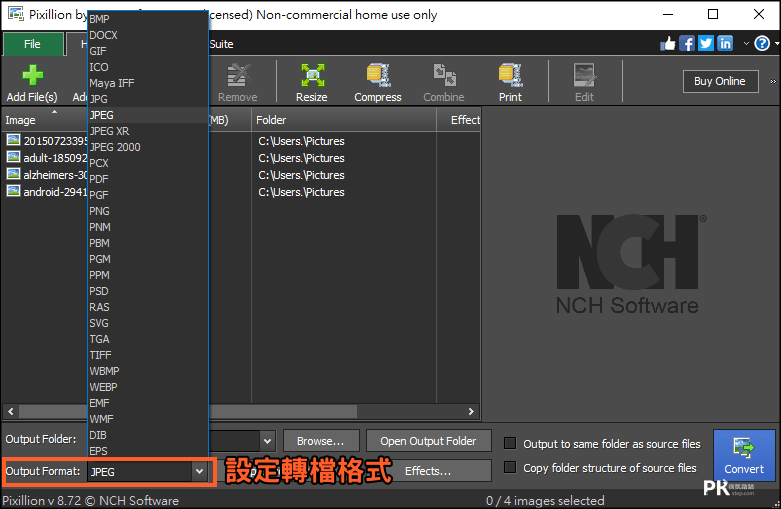The width and height of the screenshot is (781, 509).
Task: Enable Copy folder structure of source files
Action: coord(510,467)
